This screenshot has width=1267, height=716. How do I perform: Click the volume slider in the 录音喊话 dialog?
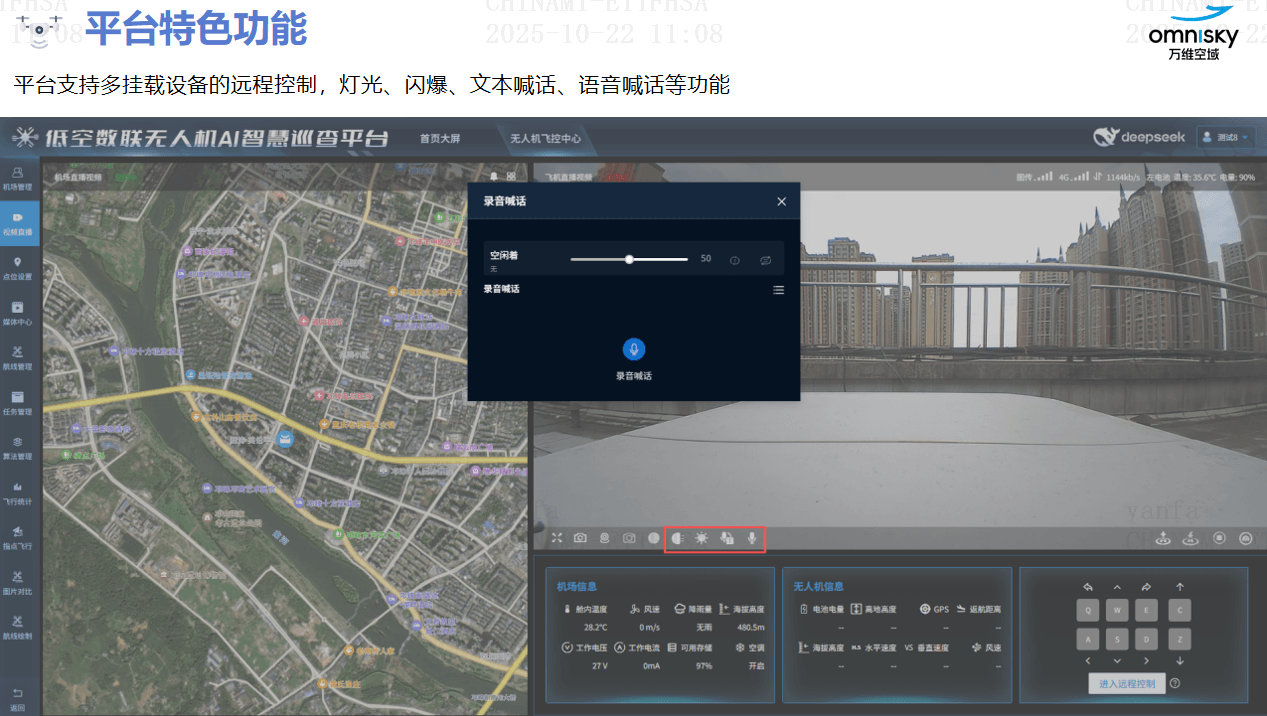629,259
